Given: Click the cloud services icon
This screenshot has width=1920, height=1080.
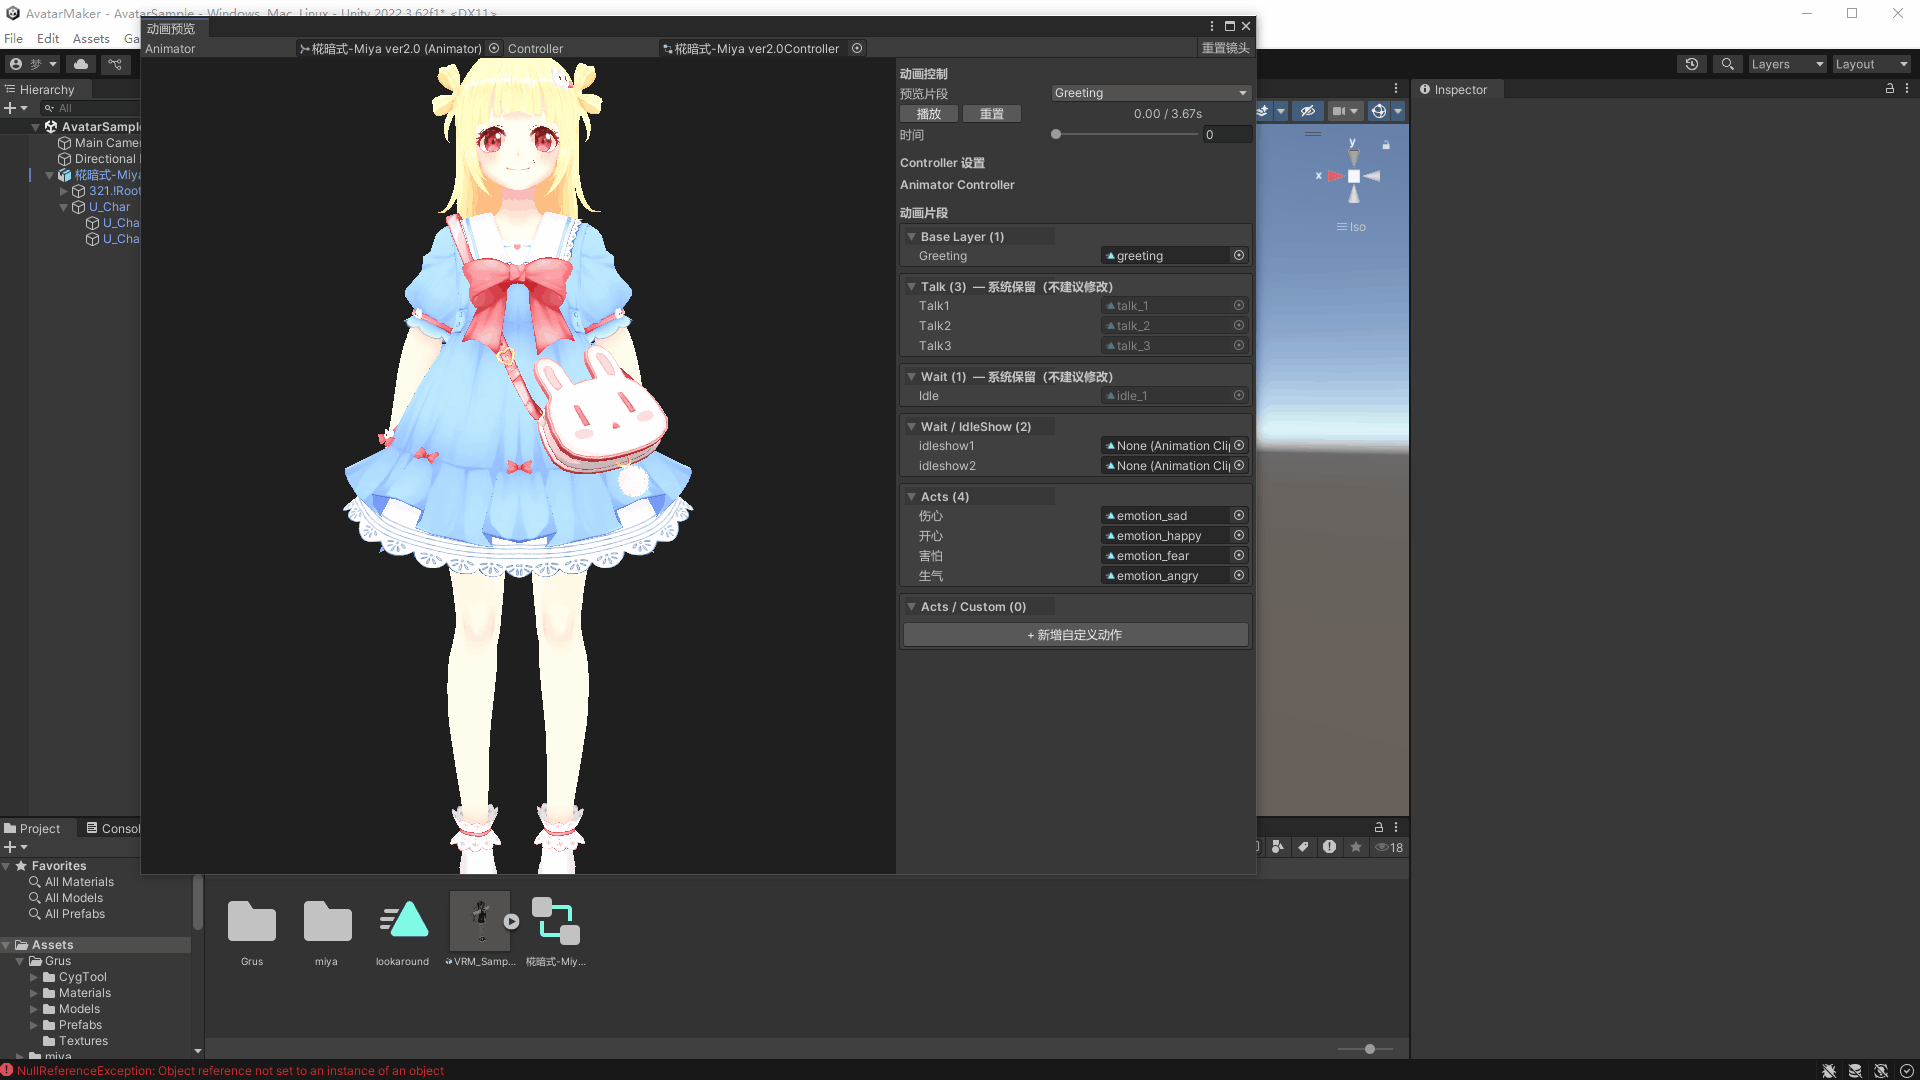Looking at the screenshot, I should click(81, 64).
